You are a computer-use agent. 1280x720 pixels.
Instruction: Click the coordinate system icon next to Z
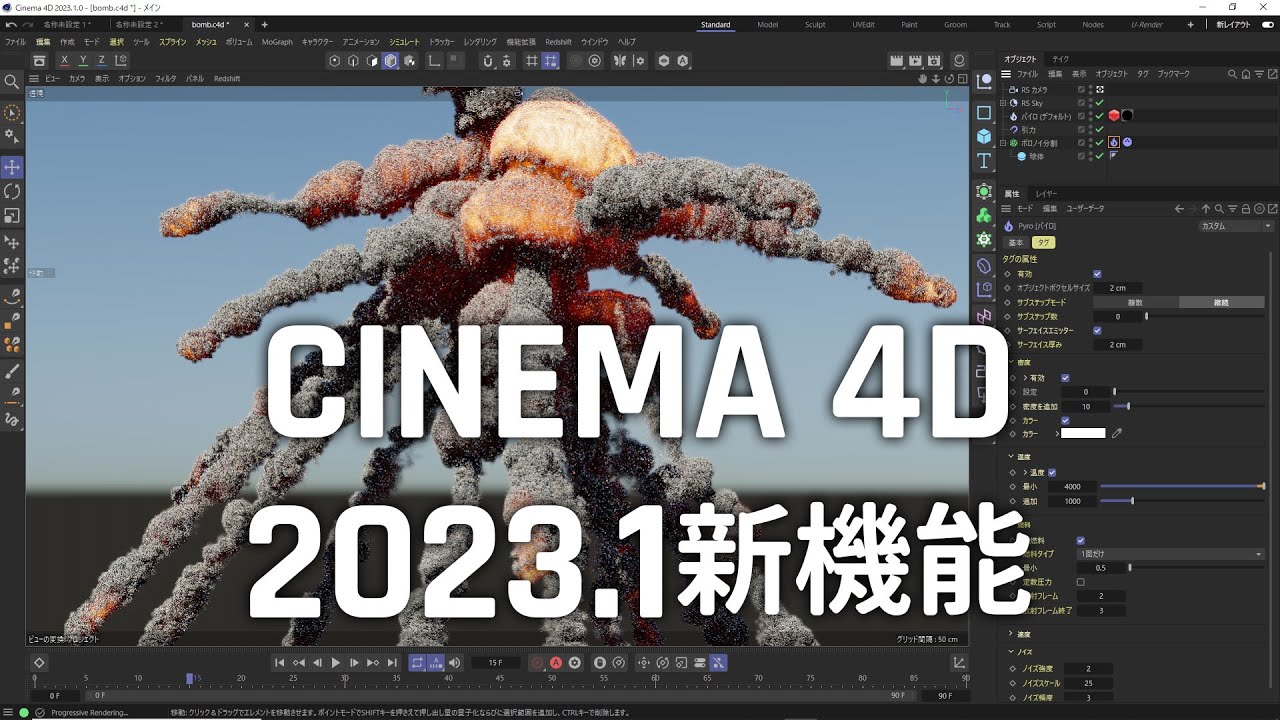119,61
